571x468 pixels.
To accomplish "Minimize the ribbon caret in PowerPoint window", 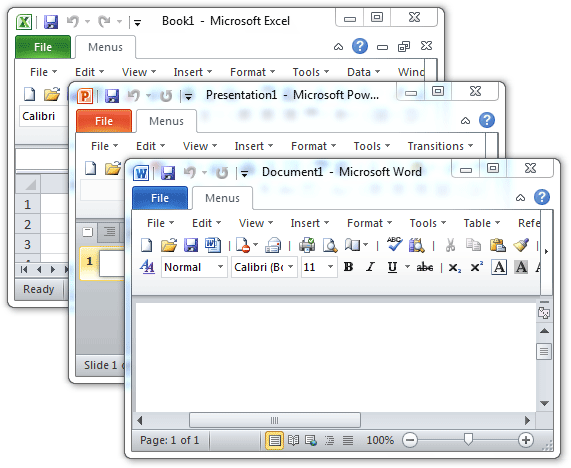I will pos(465,121).
